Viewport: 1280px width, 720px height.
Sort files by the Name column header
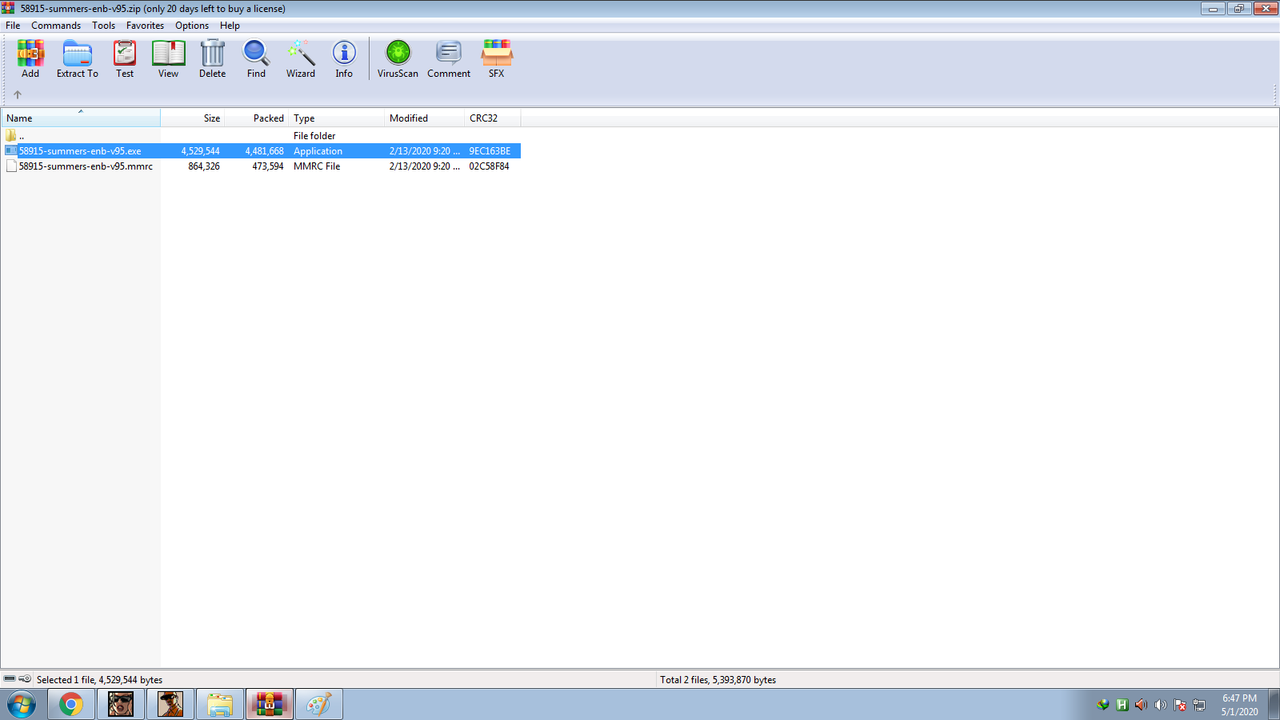(x=80, y=118)
